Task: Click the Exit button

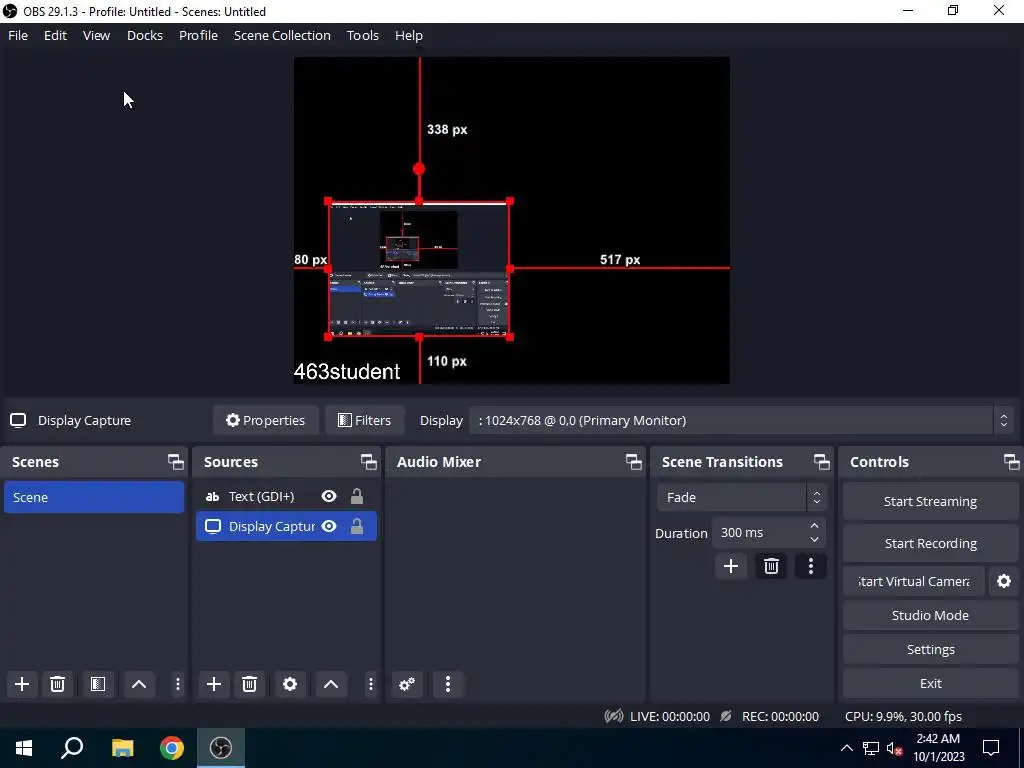Action: 930,683
